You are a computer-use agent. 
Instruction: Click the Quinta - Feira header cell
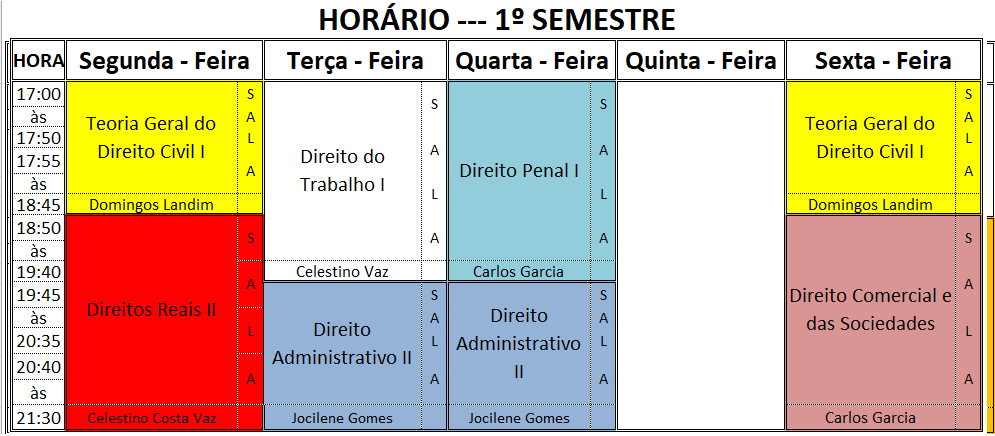701,61
